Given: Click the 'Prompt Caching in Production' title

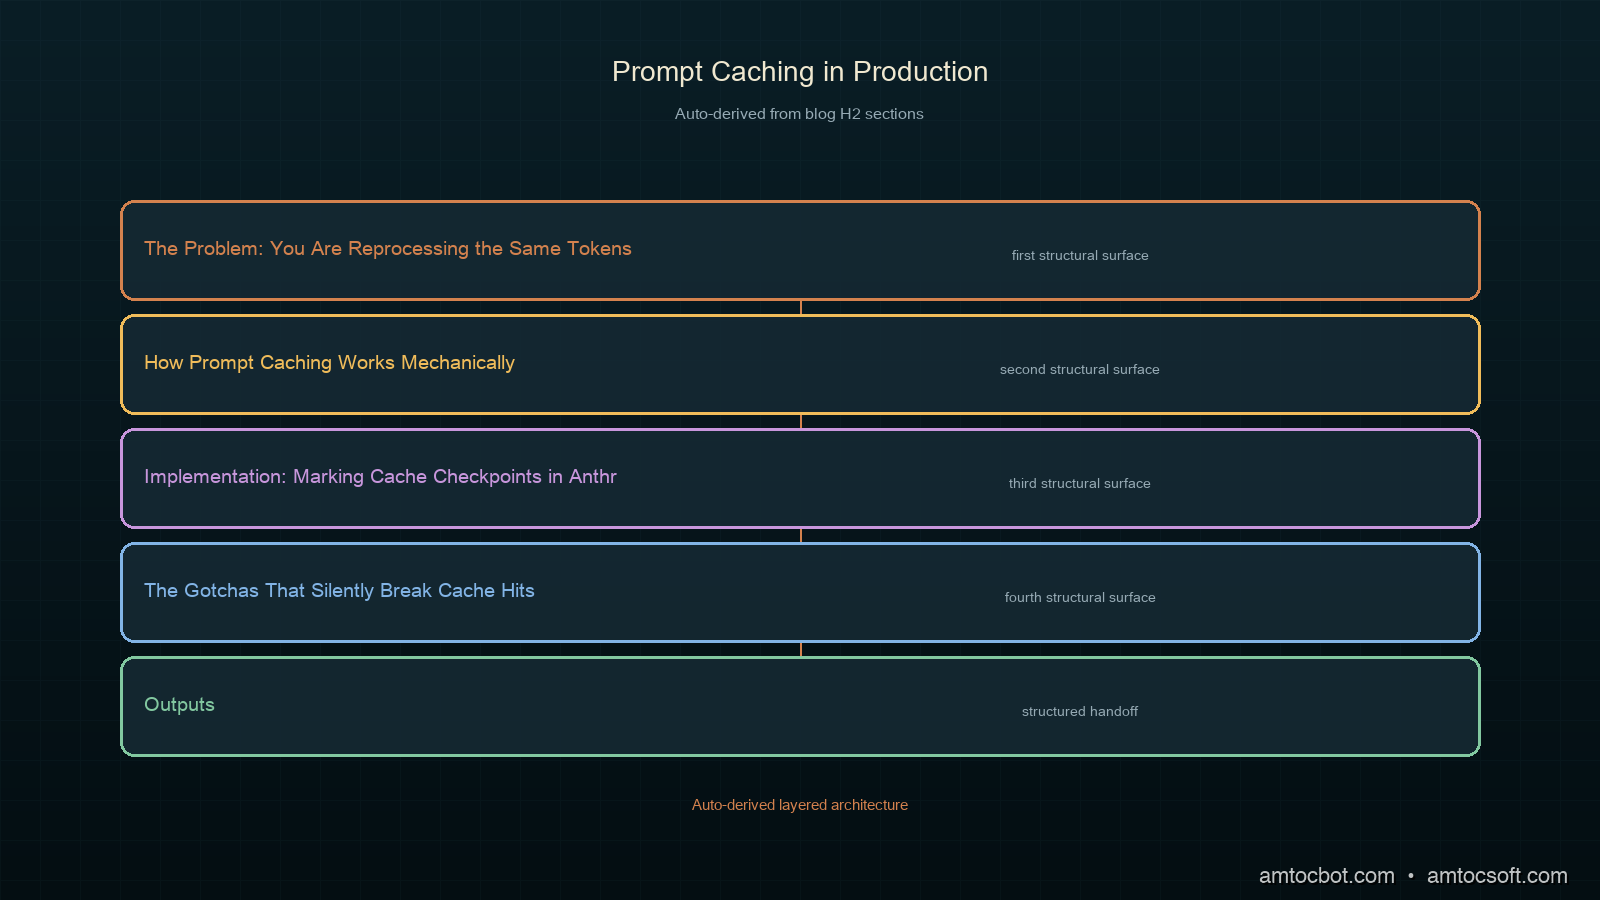Looking at the screenshot, I should (x=800, y=72).
